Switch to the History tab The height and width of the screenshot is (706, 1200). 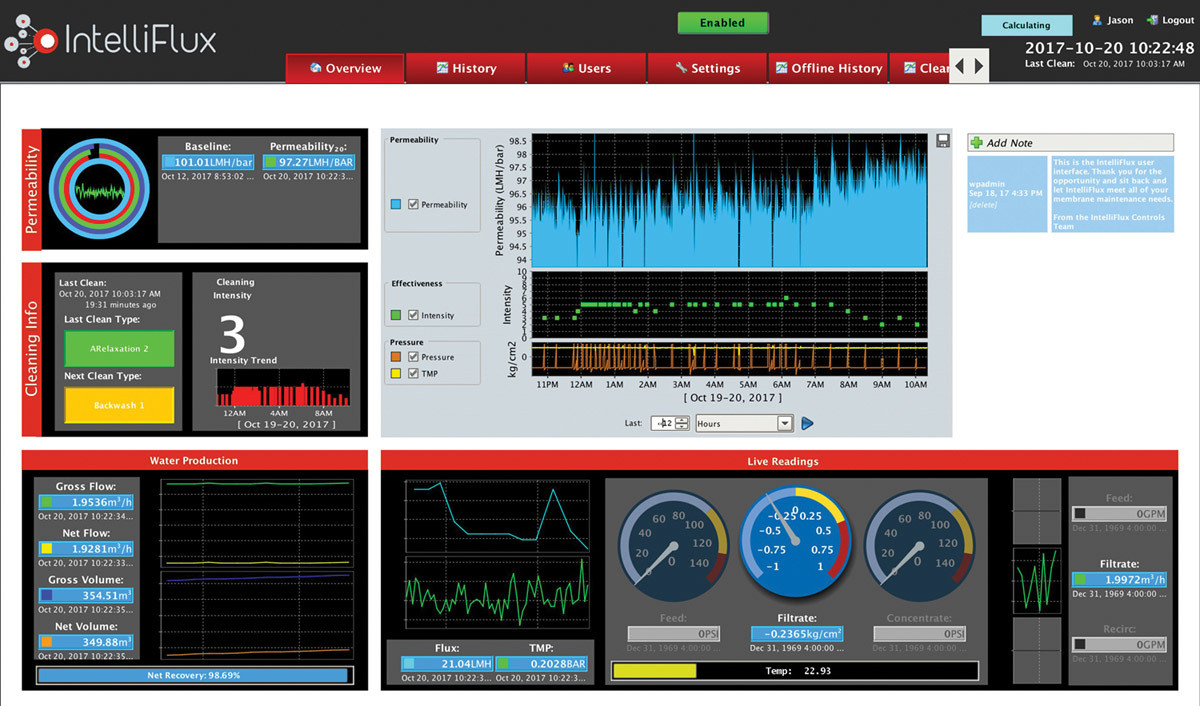point(466,68)
